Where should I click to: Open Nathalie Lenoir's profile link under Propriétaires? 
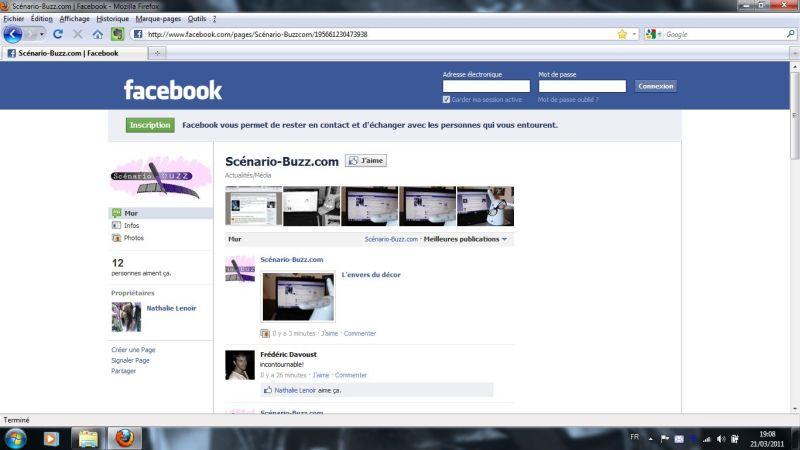coord(171,308)
